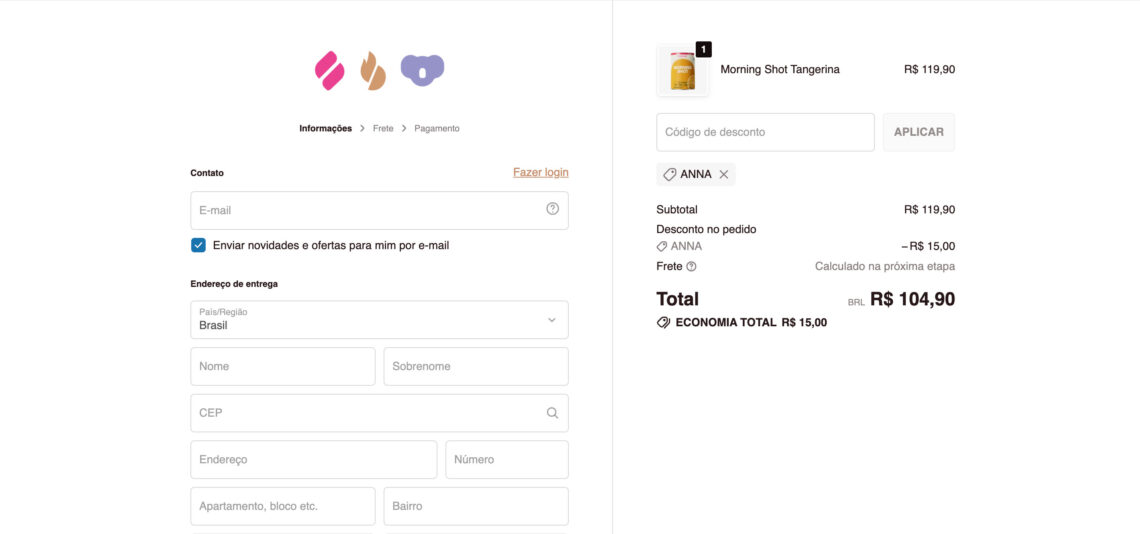Click the Fazer login link
1140x534 pixels.
541,172
